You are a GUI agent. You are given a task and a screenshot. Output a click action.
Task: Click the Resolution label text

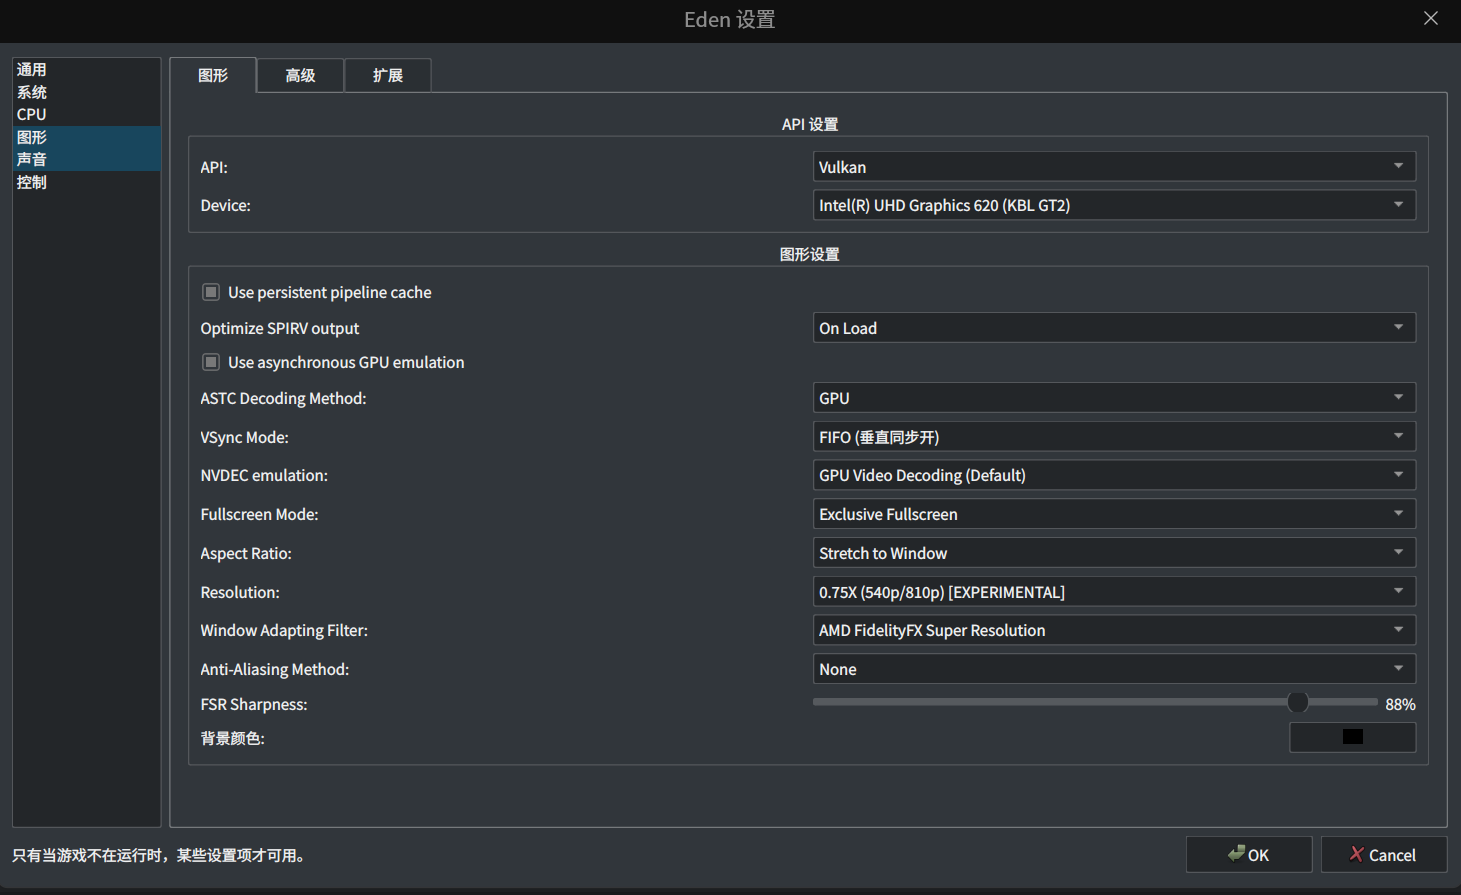tap(240, 592)
